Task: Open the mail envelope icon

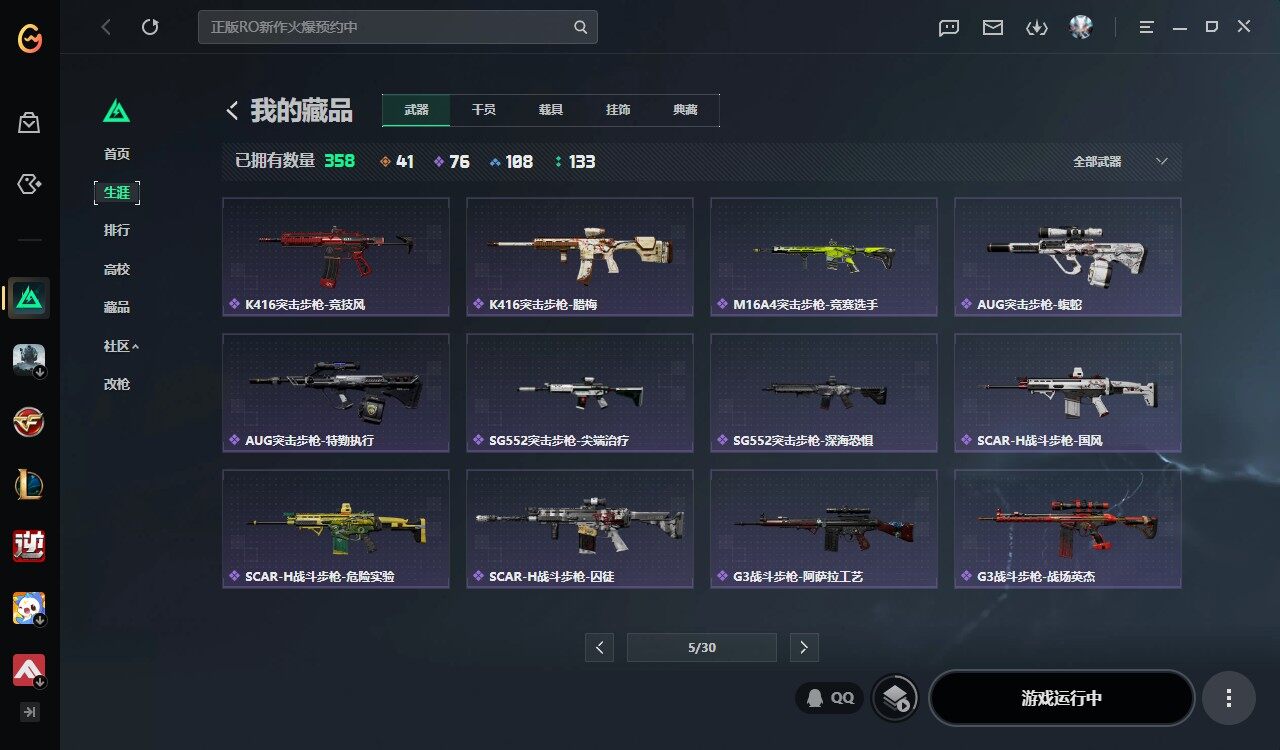Action: (993, 28)
